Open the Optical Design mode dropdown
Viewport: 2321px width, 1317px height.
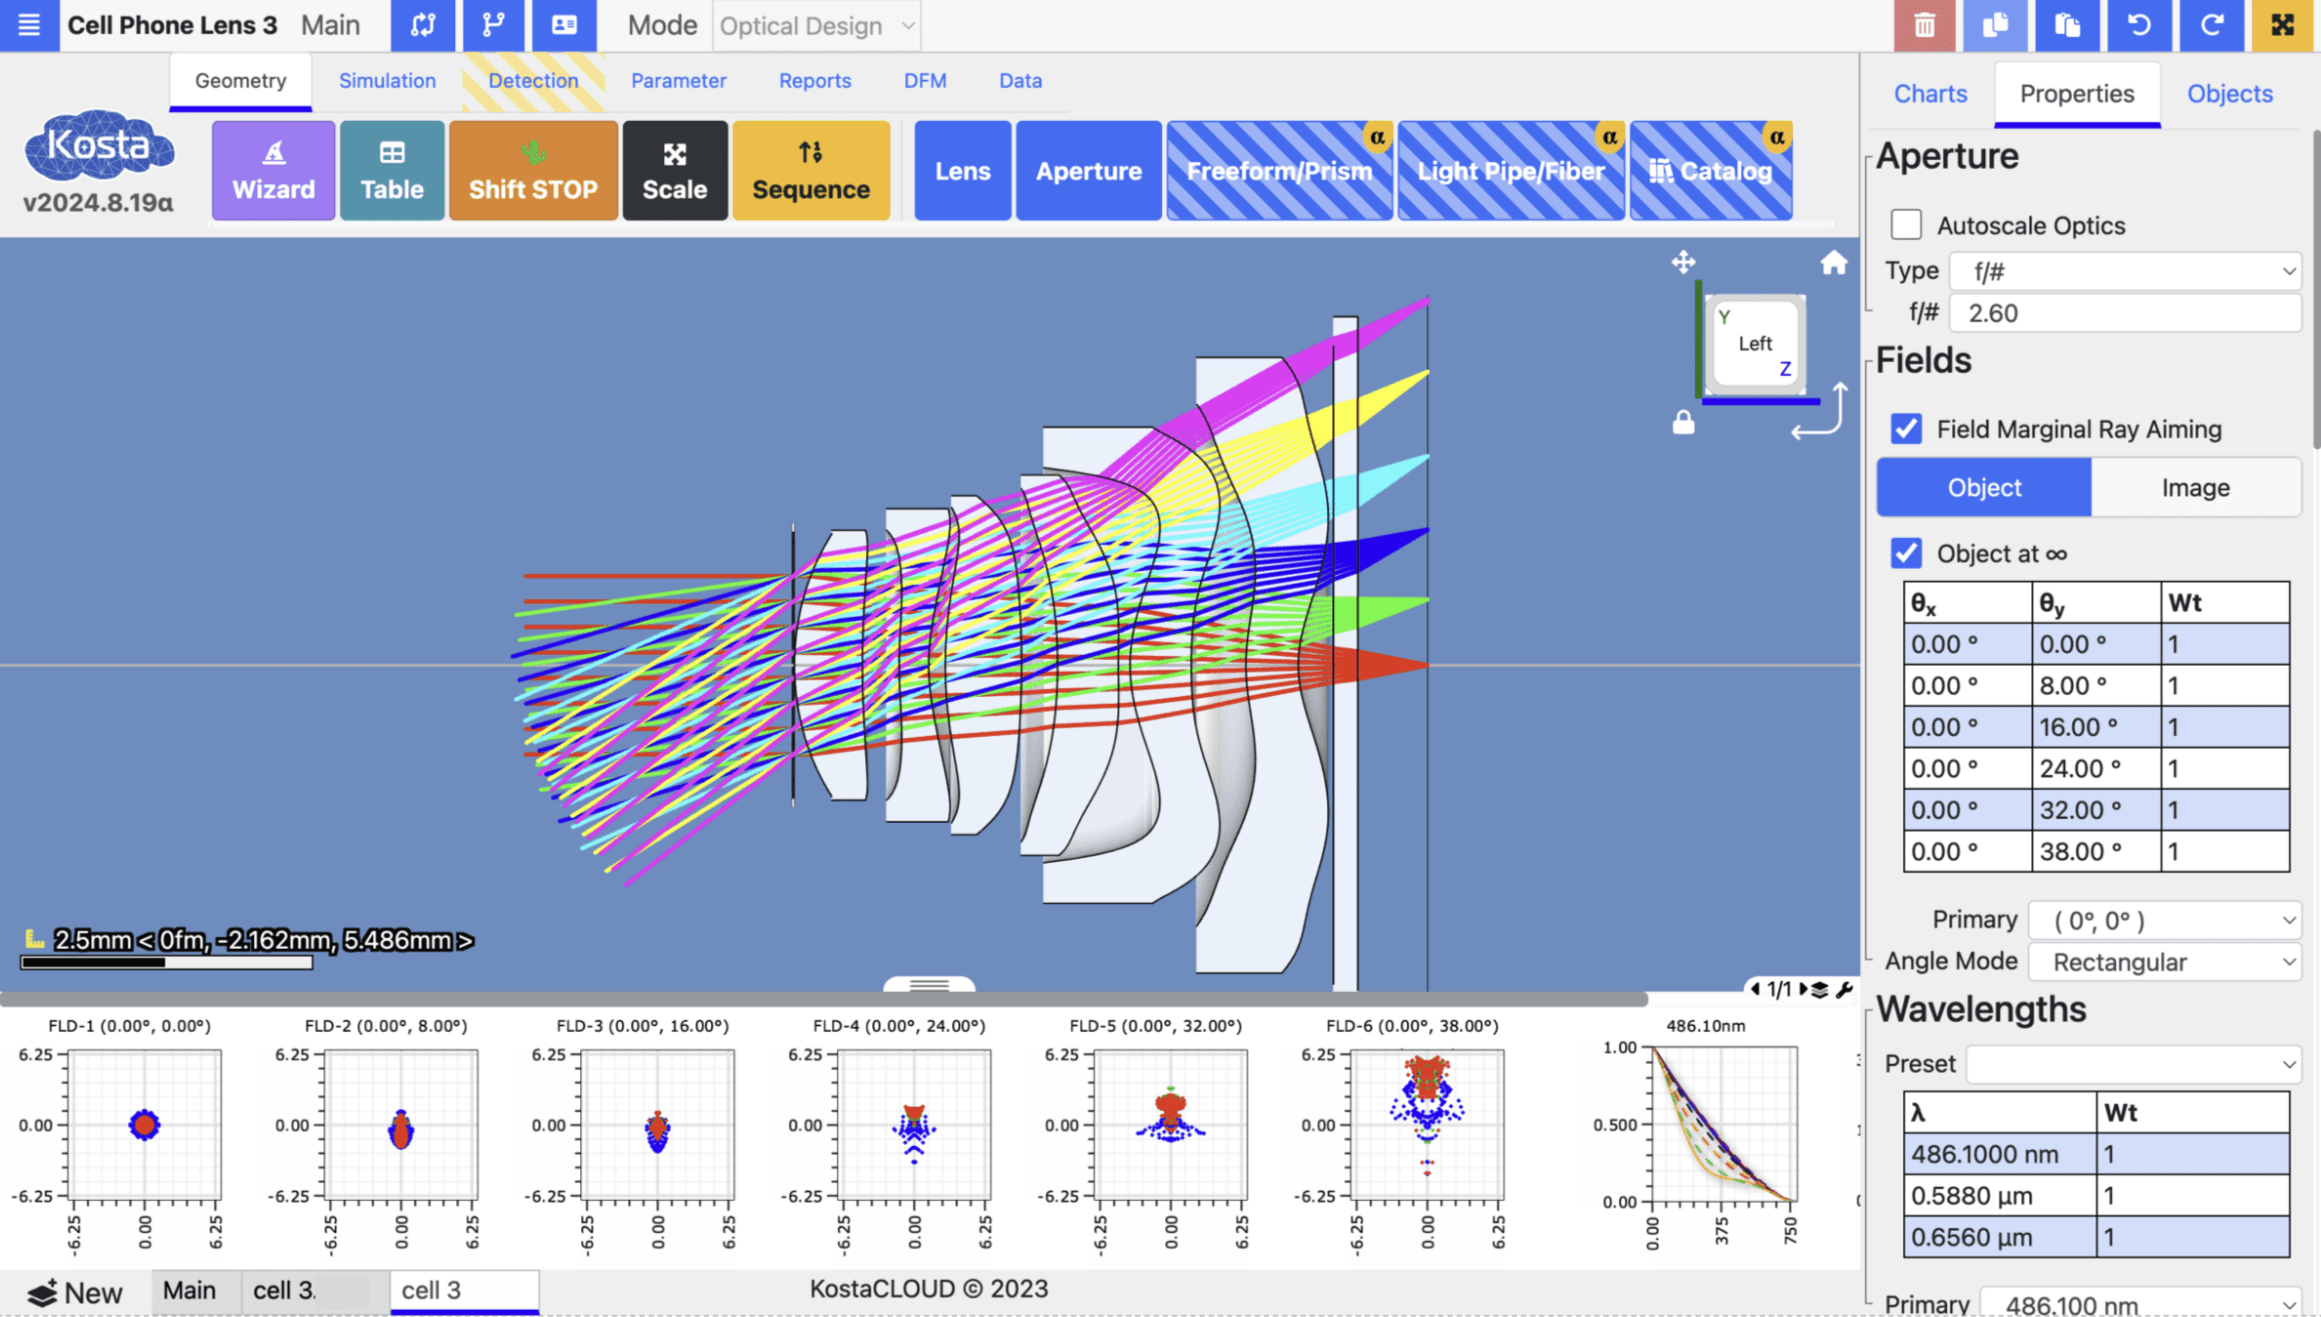[816, 26]
